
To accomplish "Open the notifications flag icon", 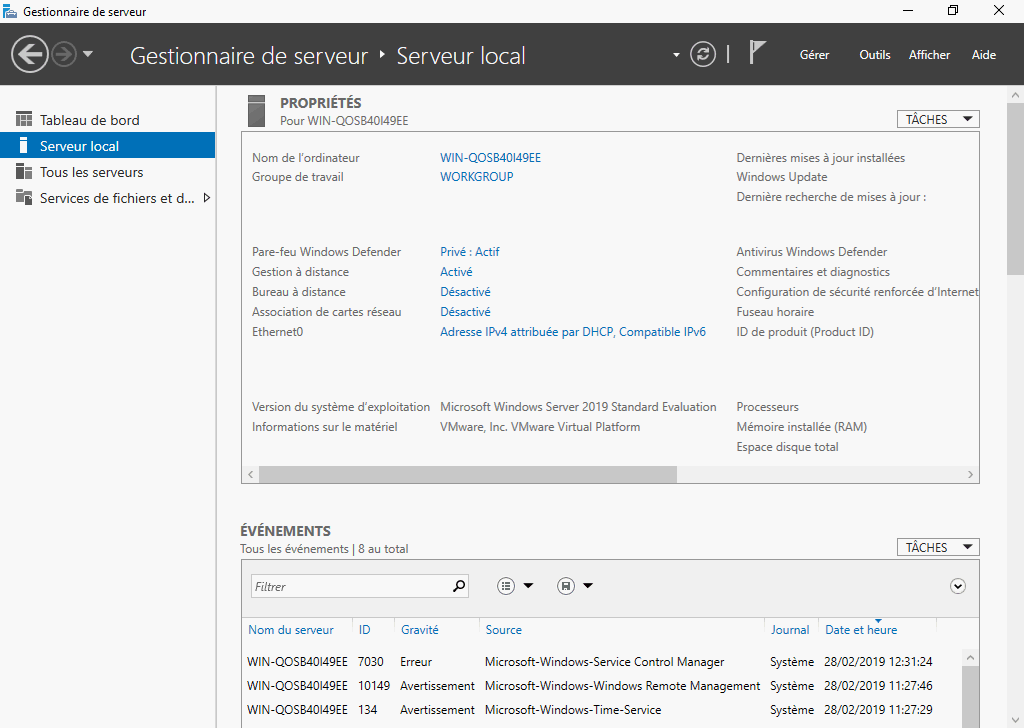I will tap(757, 54).
